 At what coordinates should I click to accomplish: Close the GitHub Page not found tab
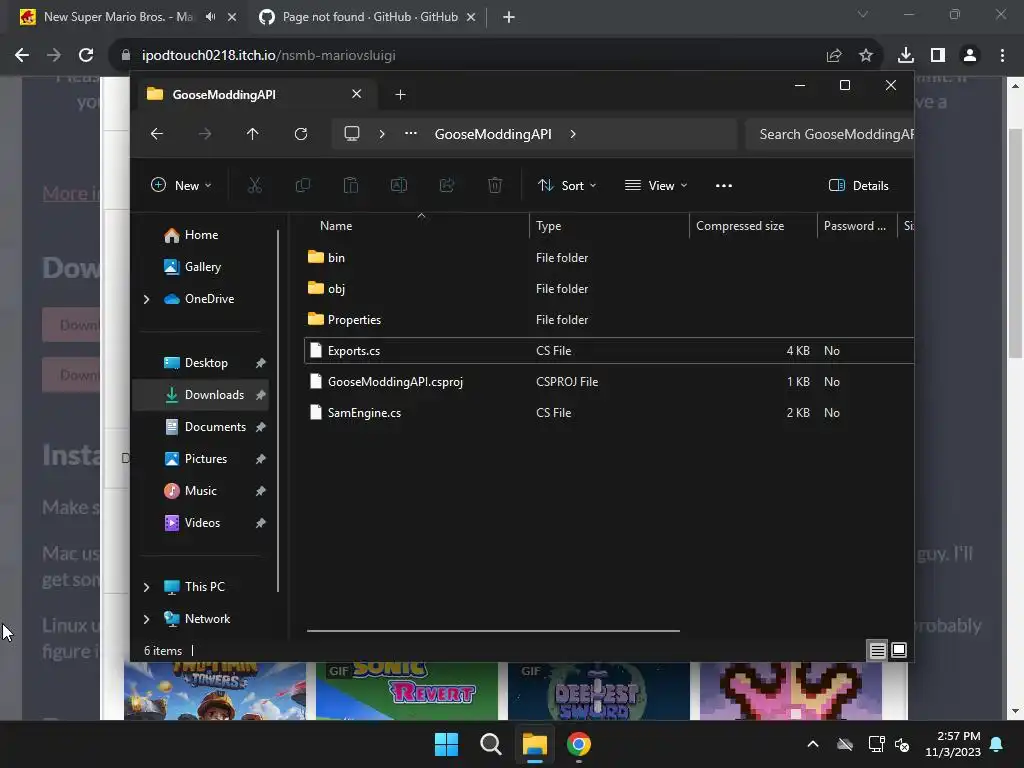471,17
